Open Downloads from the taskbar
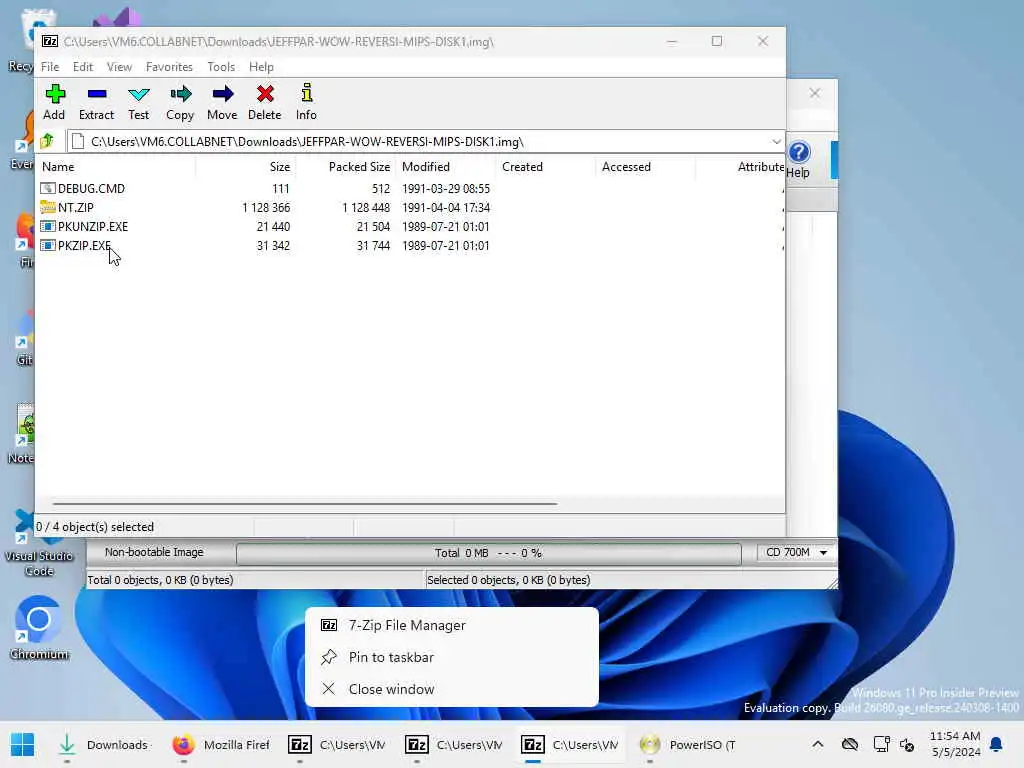This screenshot has height=768, width=1024. pyautogui.click(x=104, y=744)
